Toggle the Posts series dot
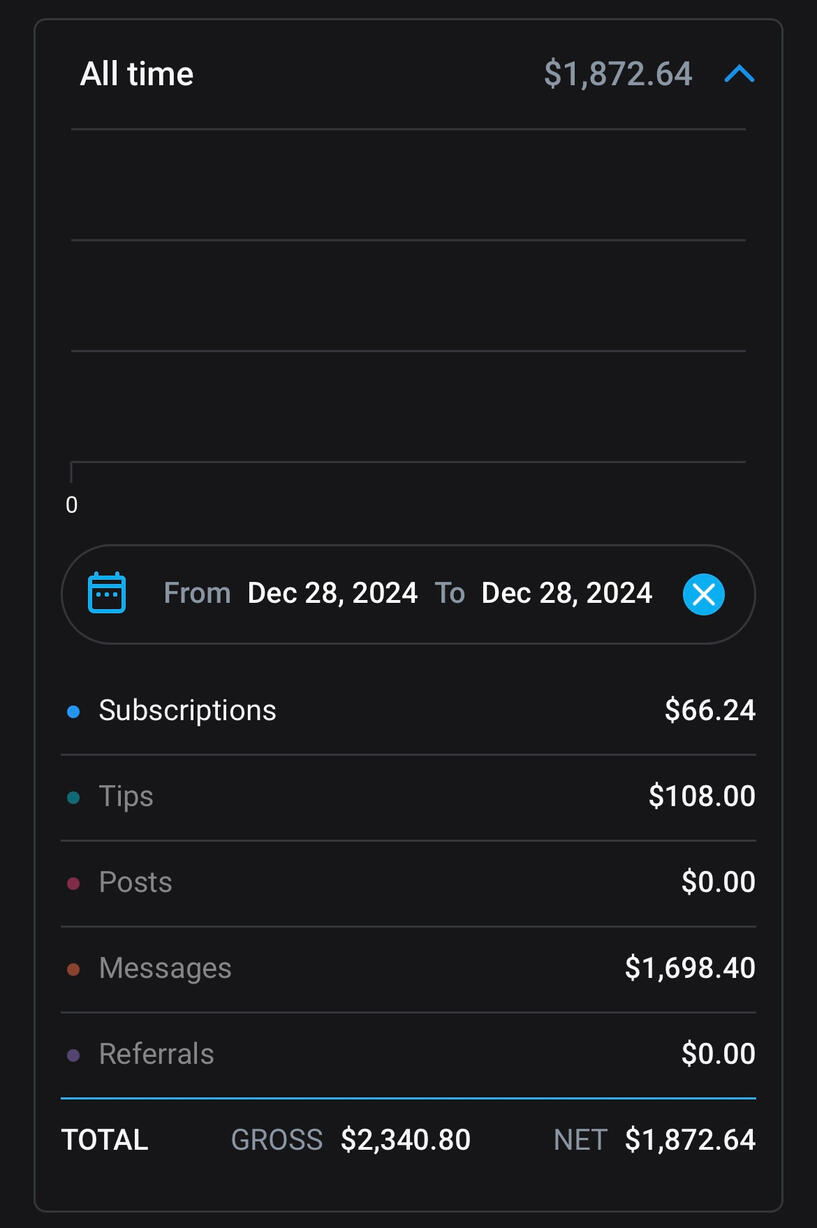This screenshot has height=1228, width=817. tap(73, 884)
